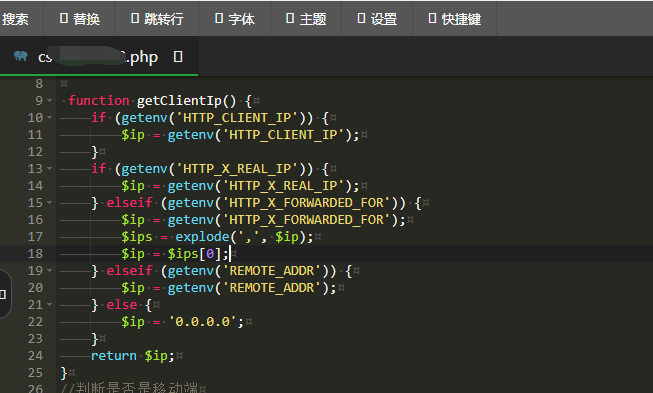Open the 跳转行 go-to-line tool
This screenshot has width=653, height=393.
tap(157, 19)
